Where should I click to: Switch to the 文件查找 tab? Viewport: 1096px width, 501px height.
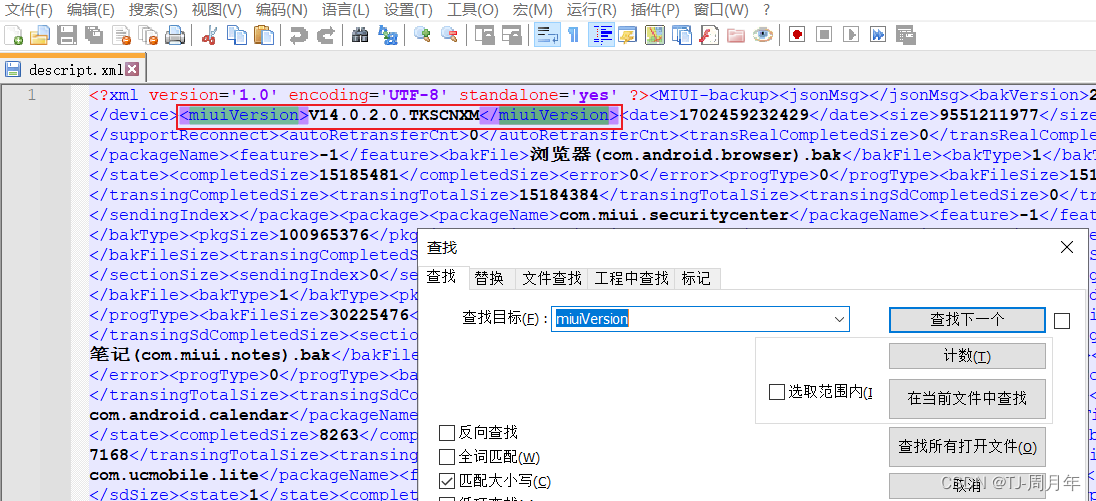(552, 279)
